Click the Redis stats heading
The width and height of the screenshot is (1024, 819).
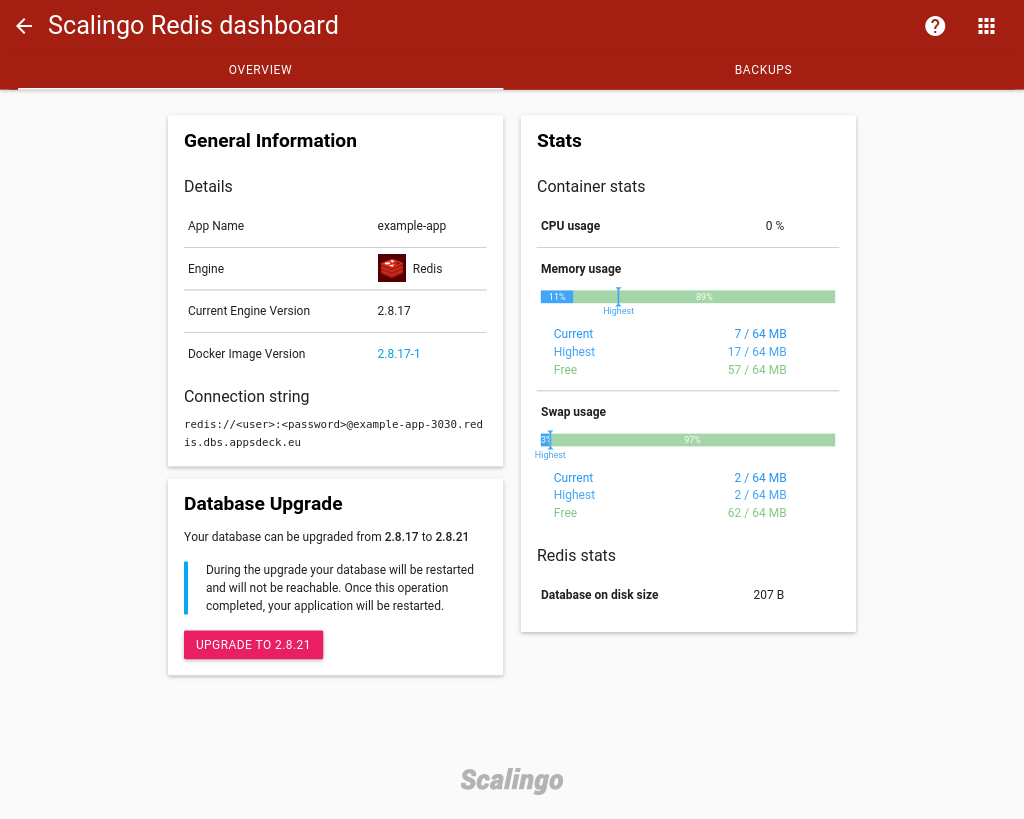pyautogui.click(x=576, y=555)
